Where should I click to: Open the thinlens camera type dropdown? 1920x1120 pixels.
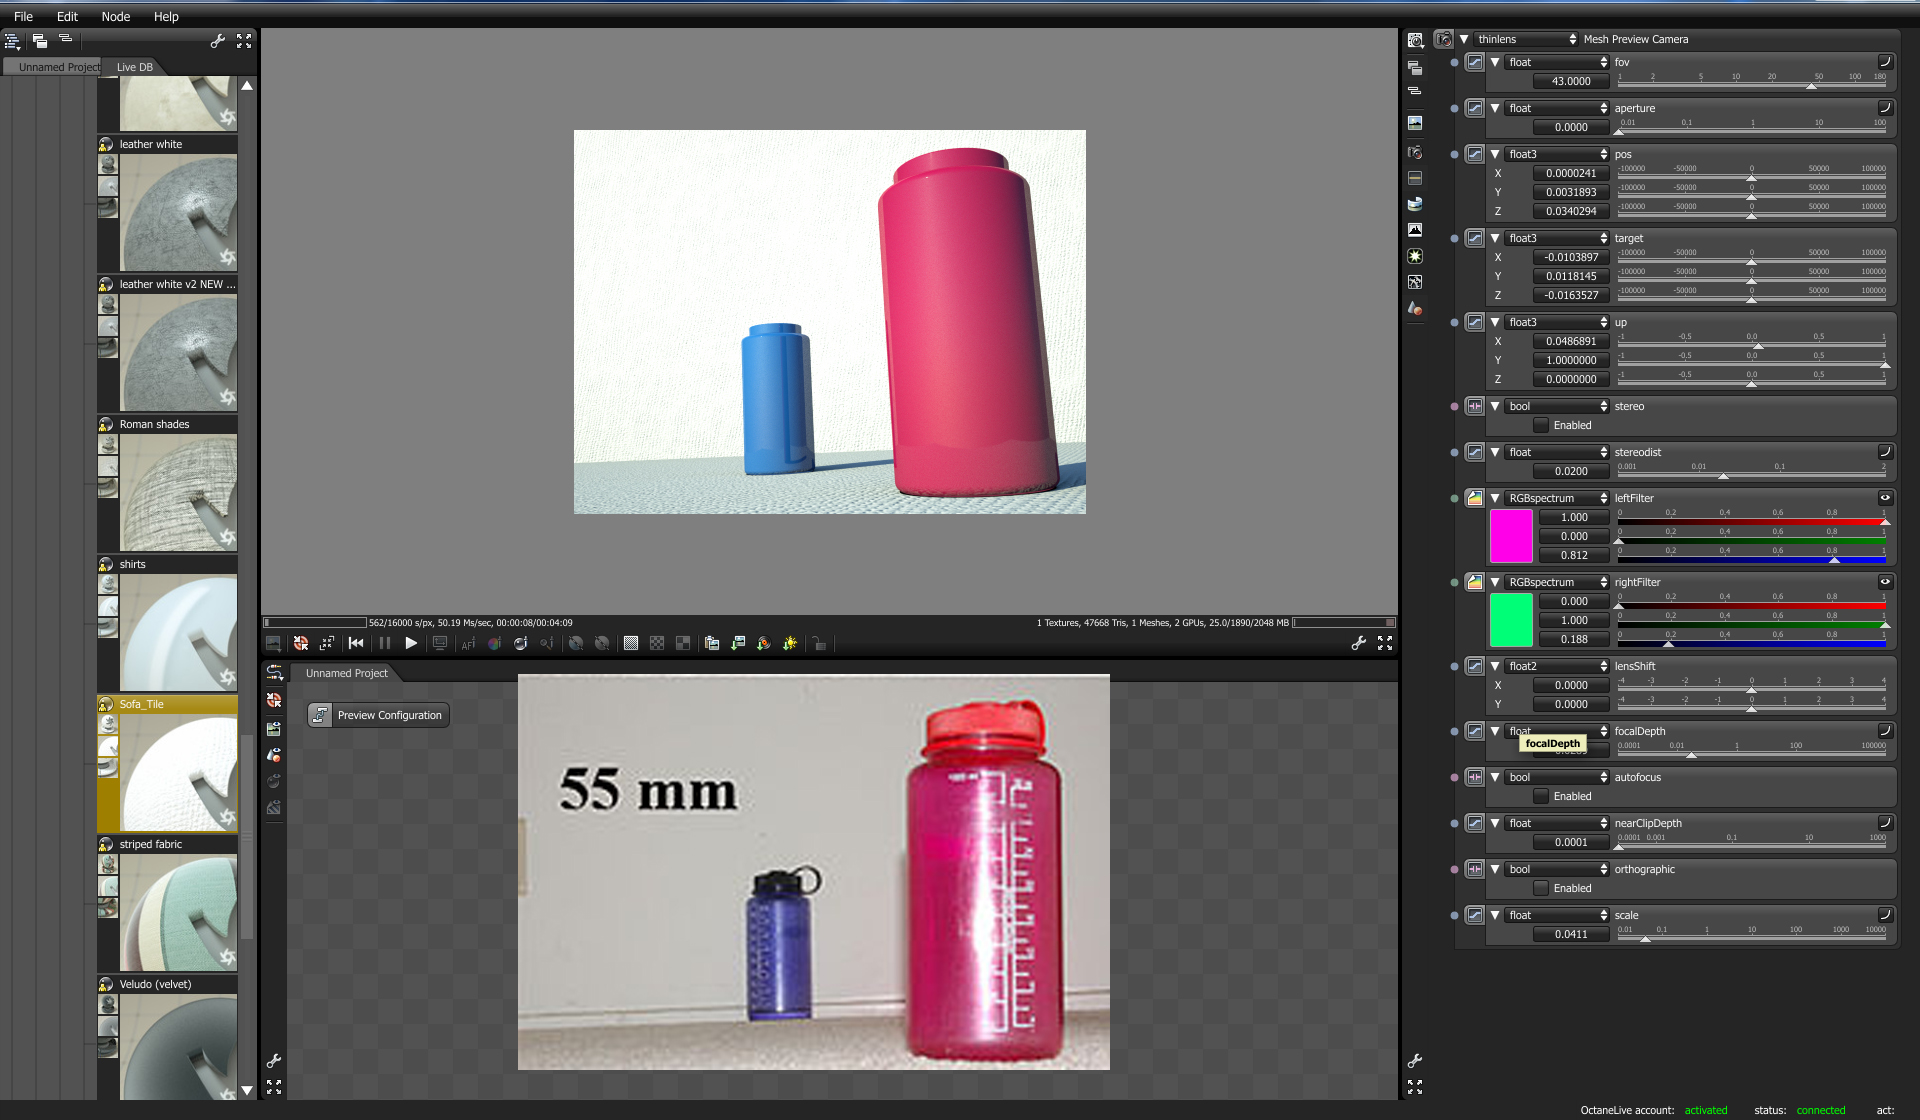click(1526, 39)
